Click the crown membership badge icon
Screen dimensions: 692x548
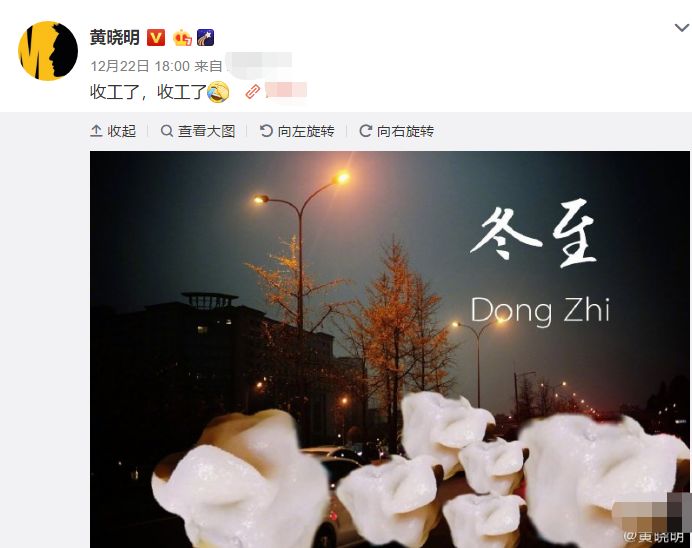pos(182,38)
